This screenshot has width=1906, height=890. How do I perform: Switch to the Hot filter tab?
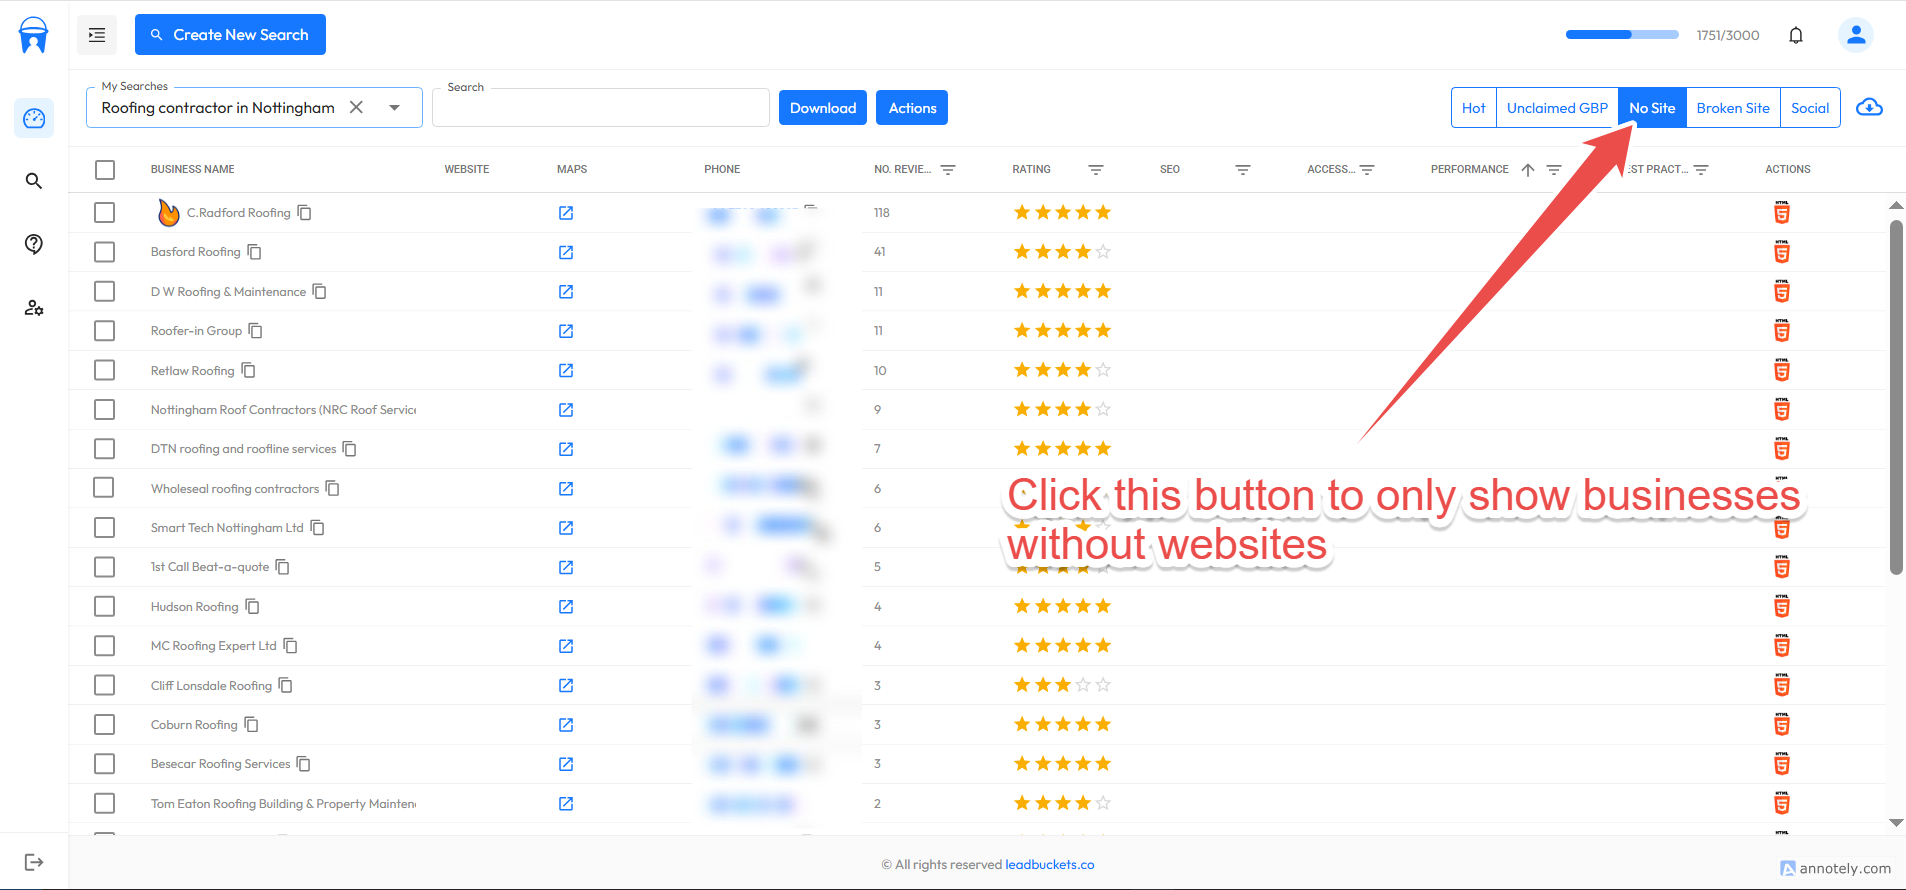tap(1474, 108)
